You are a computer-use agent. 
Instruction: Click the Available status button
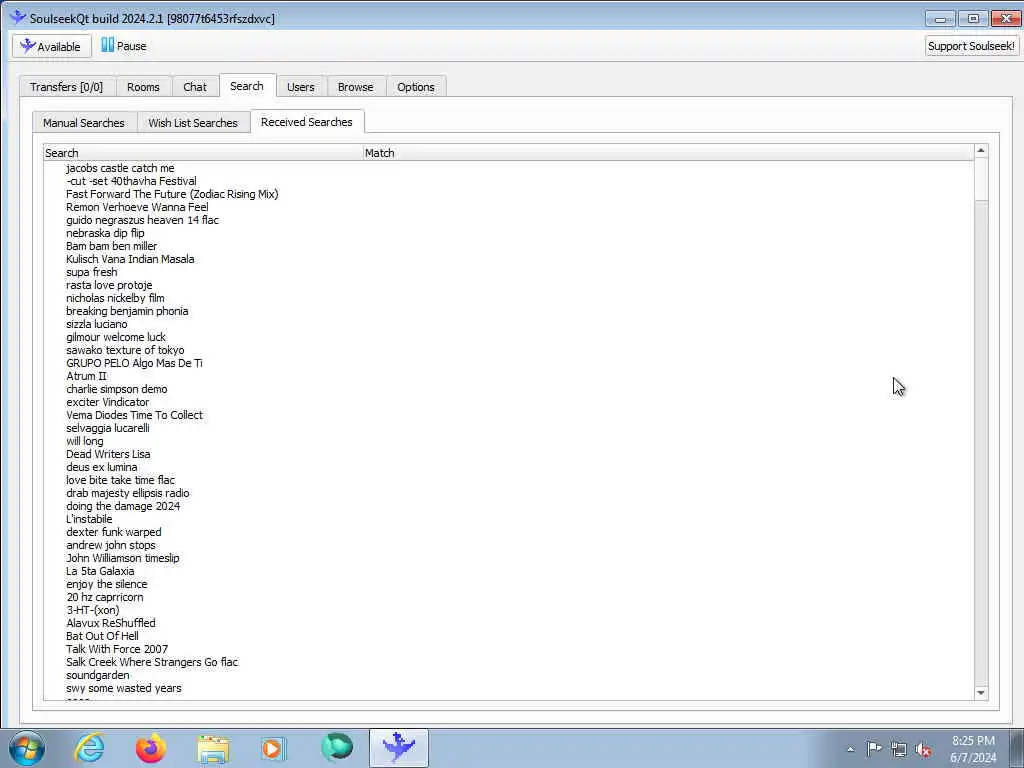(x=52, y=46)
